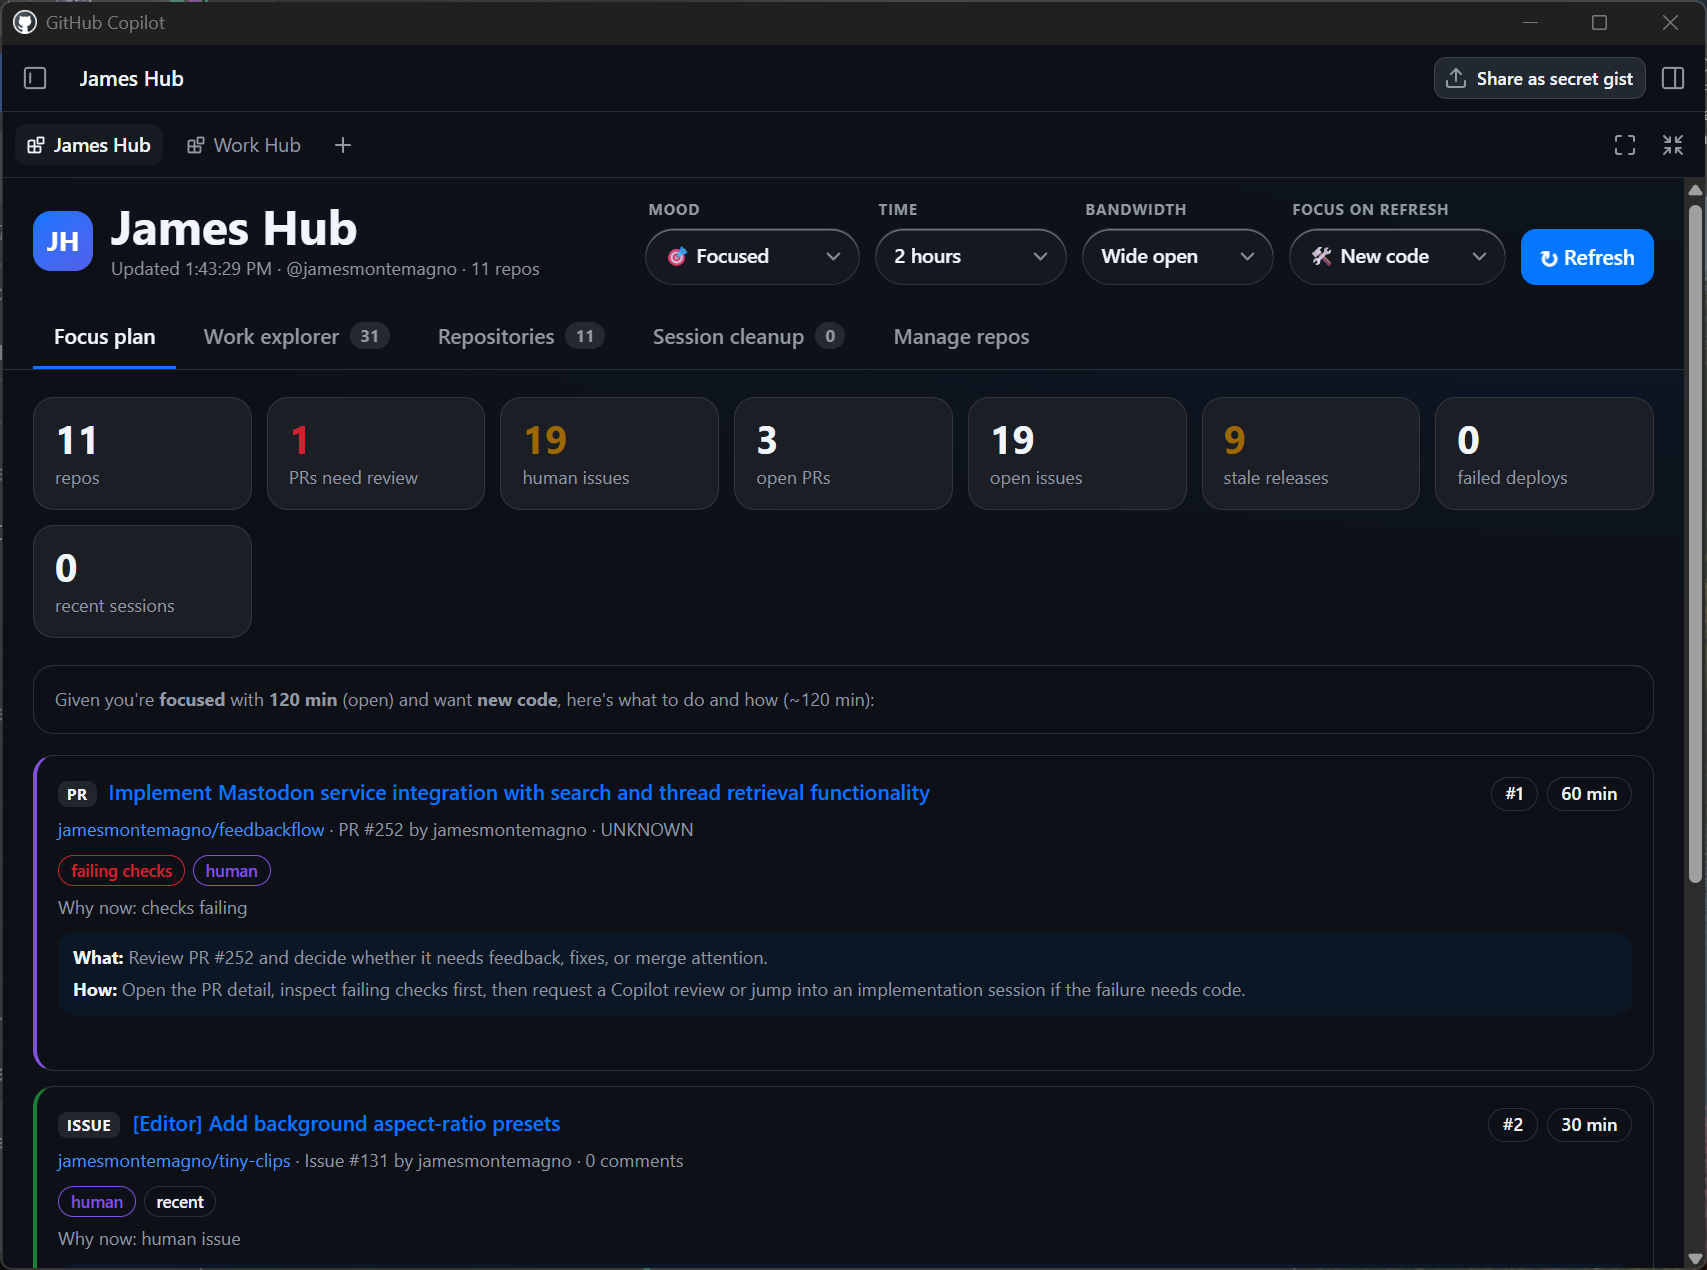Click the Repositories count badge 11
The width and height of the screenshot is (1707, 1270).
(x=585, y=336)
